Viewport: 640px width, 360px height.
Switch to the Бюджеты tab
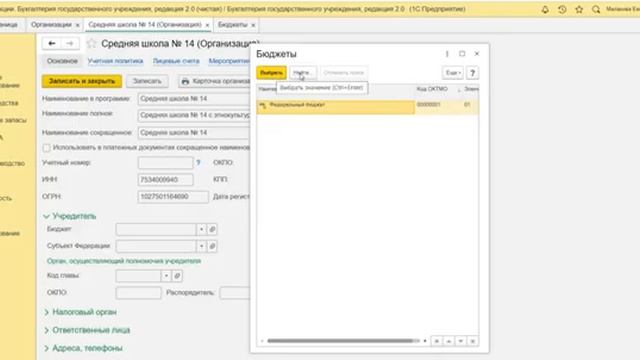click(232, 25)
